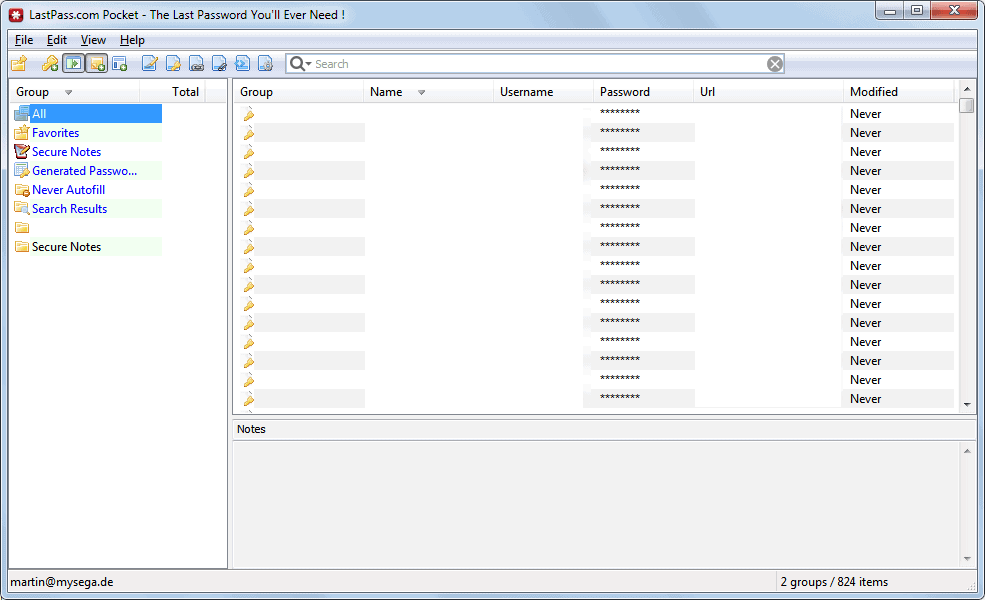Click the document-with-gear settings toolbar icon
Viewport: 985px width, 600px height.
click(x=266, y=63)
